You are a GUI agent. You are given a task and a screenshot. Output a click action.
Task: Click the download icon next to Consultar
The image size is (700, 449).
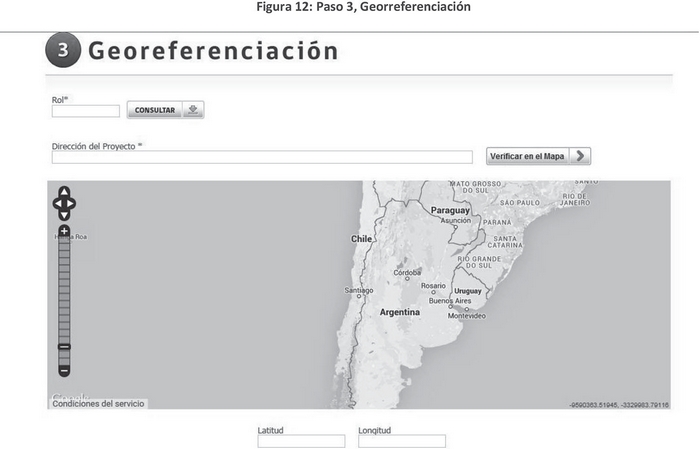193,110
